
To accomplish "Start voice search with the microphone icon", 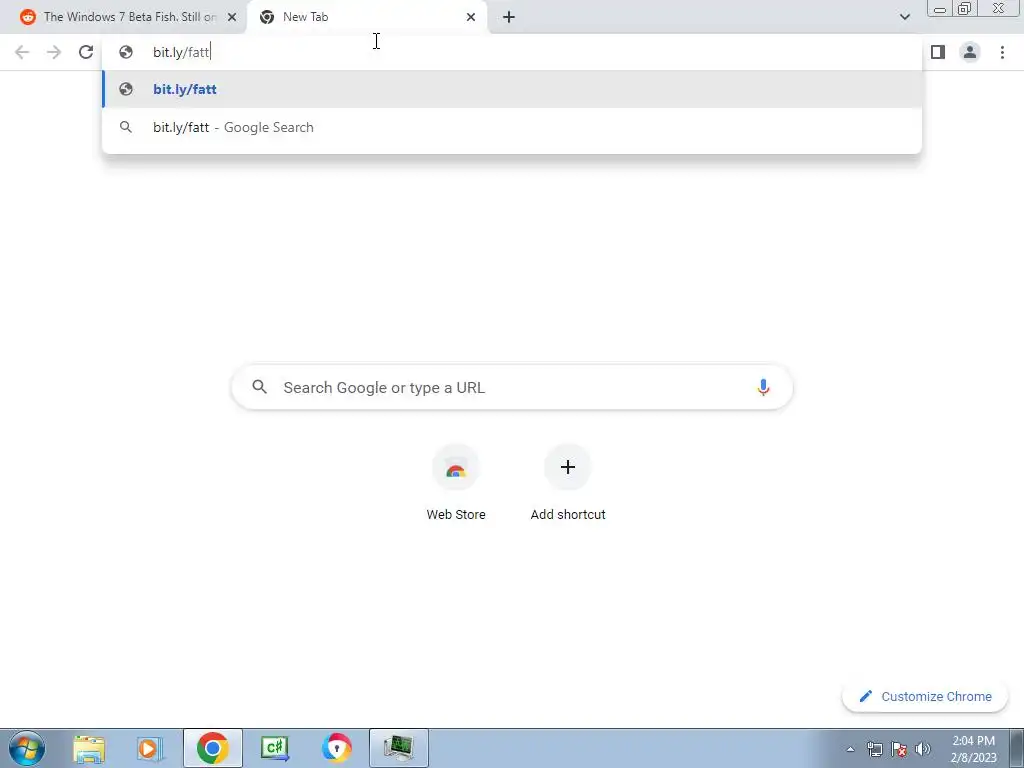I will (x=763, y=387).
